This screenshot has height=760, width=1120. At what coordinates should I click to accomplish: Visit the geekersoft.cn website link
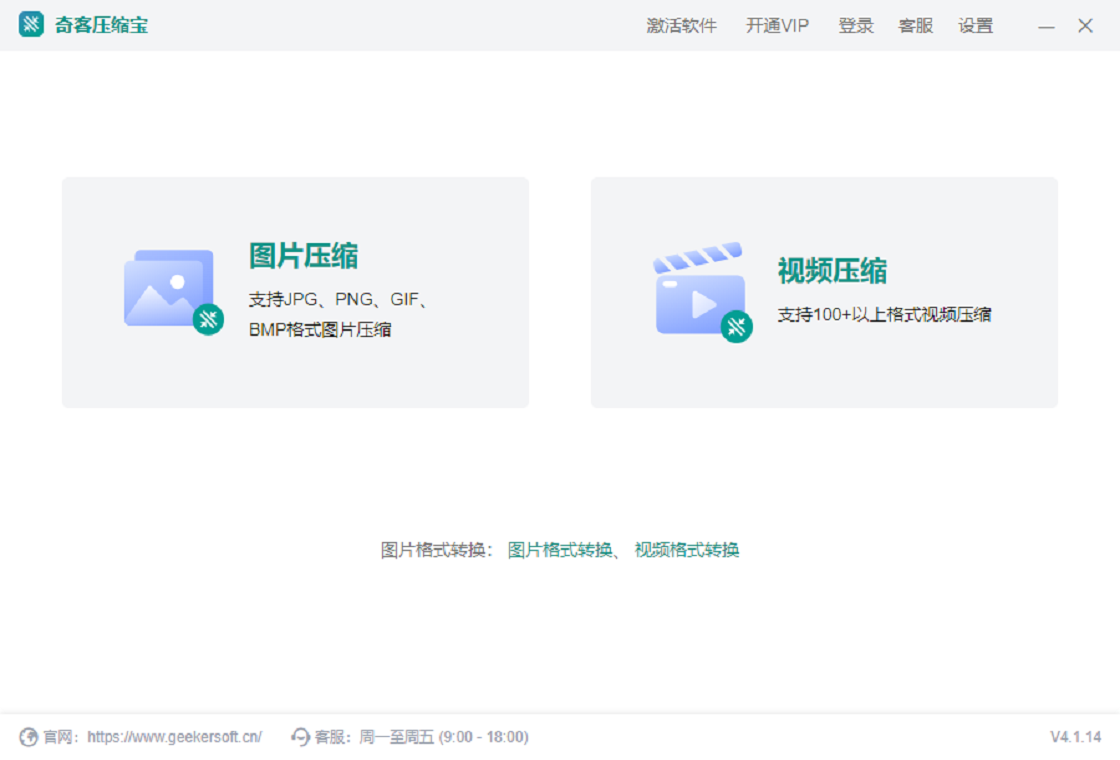pyautogui.click(x=174, y=737)
